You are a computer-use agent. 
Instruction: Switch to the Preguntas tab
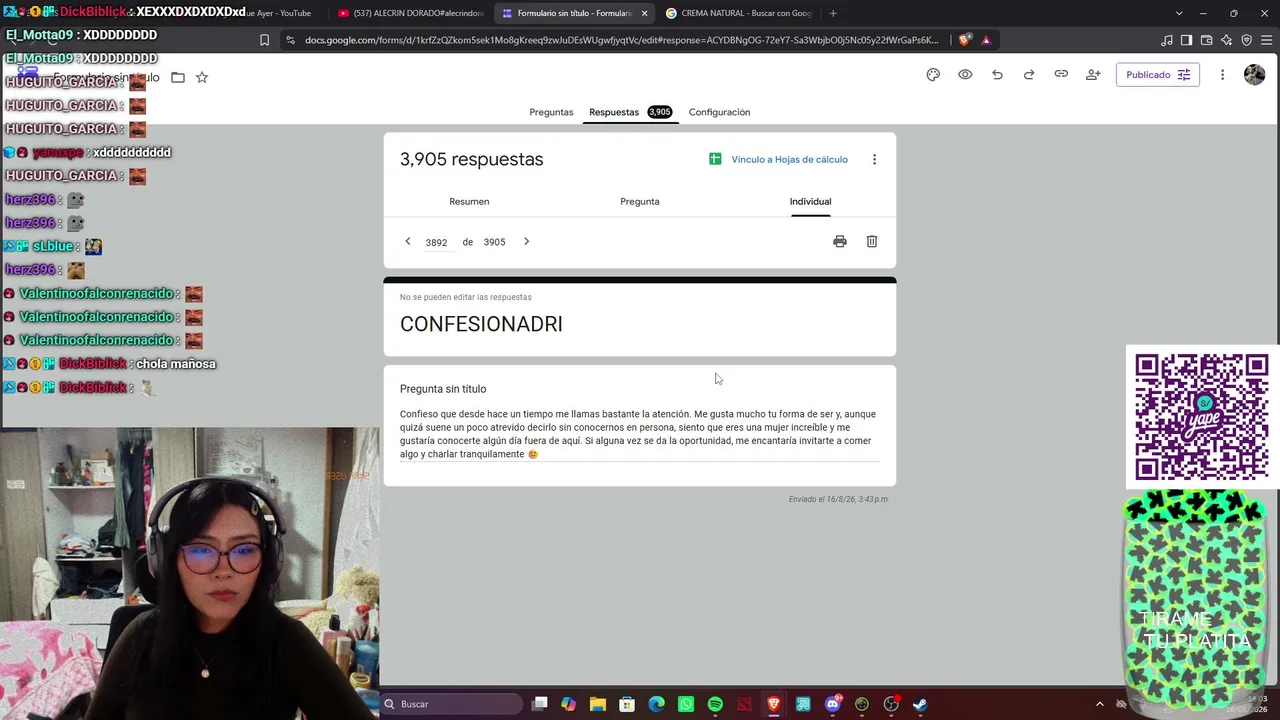pos(551,112)
